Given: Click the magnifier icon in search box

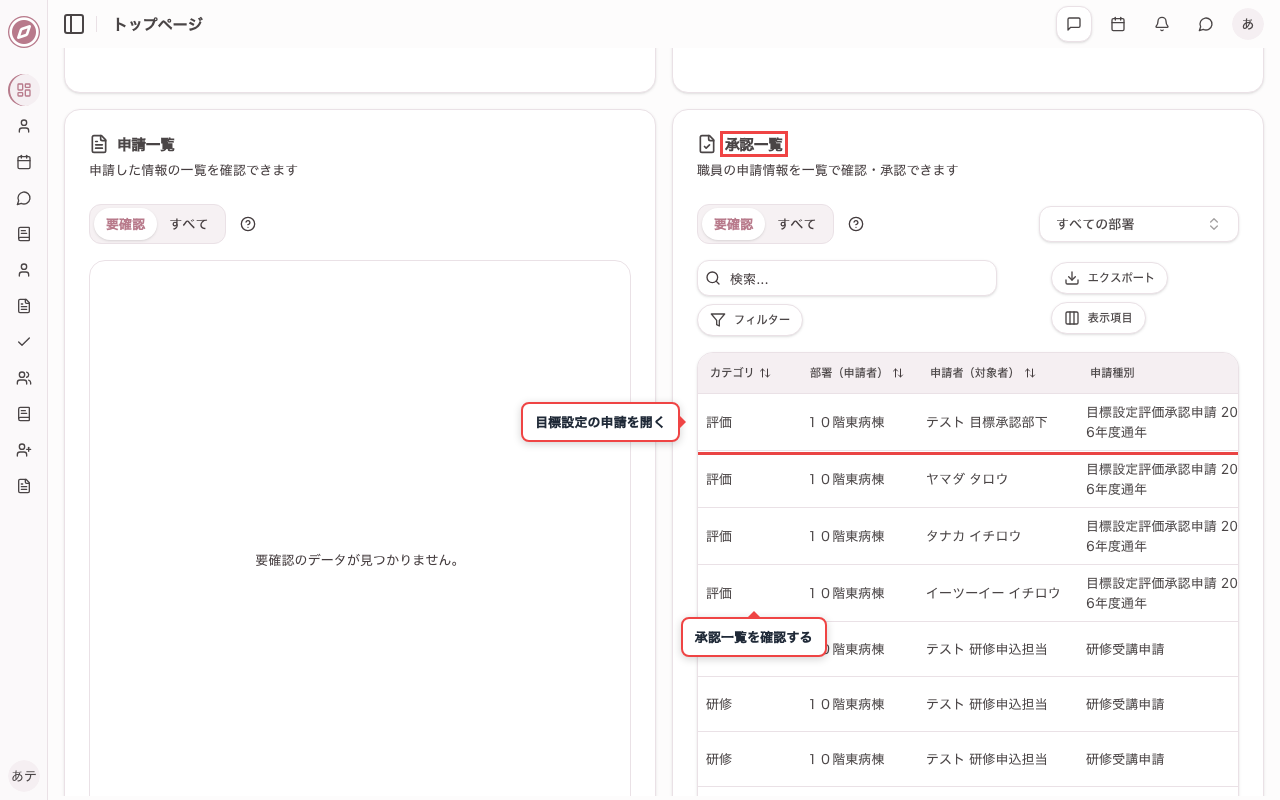Looking at the screenshot, I should tap(713, 278).
